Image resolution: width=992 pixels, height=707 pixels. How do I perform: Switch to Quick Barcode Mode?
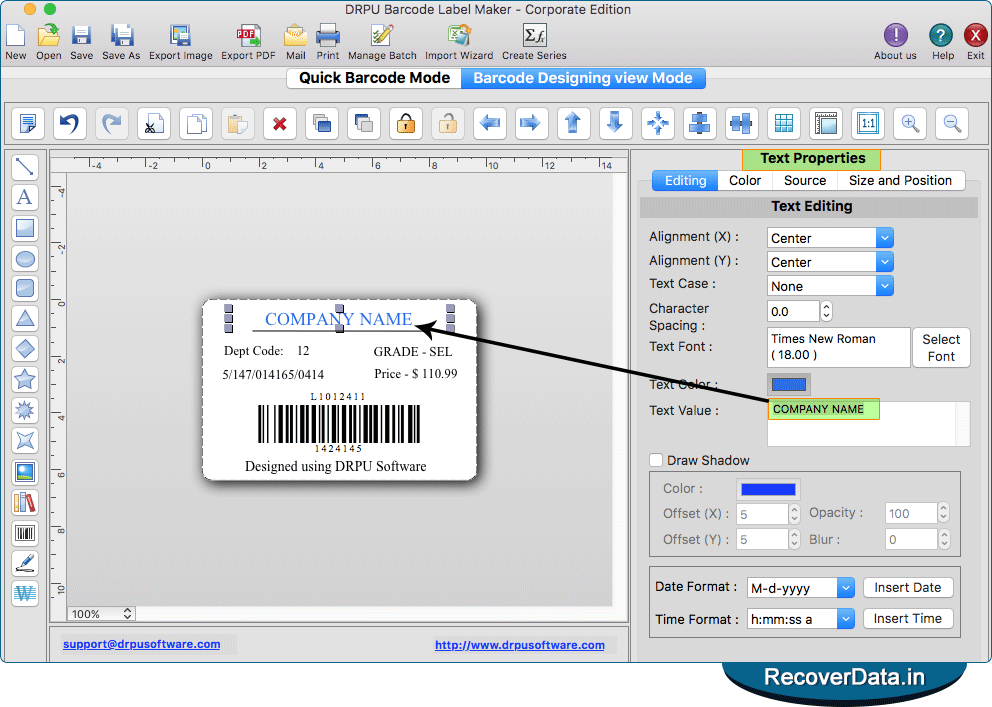(x=374, y=78)
